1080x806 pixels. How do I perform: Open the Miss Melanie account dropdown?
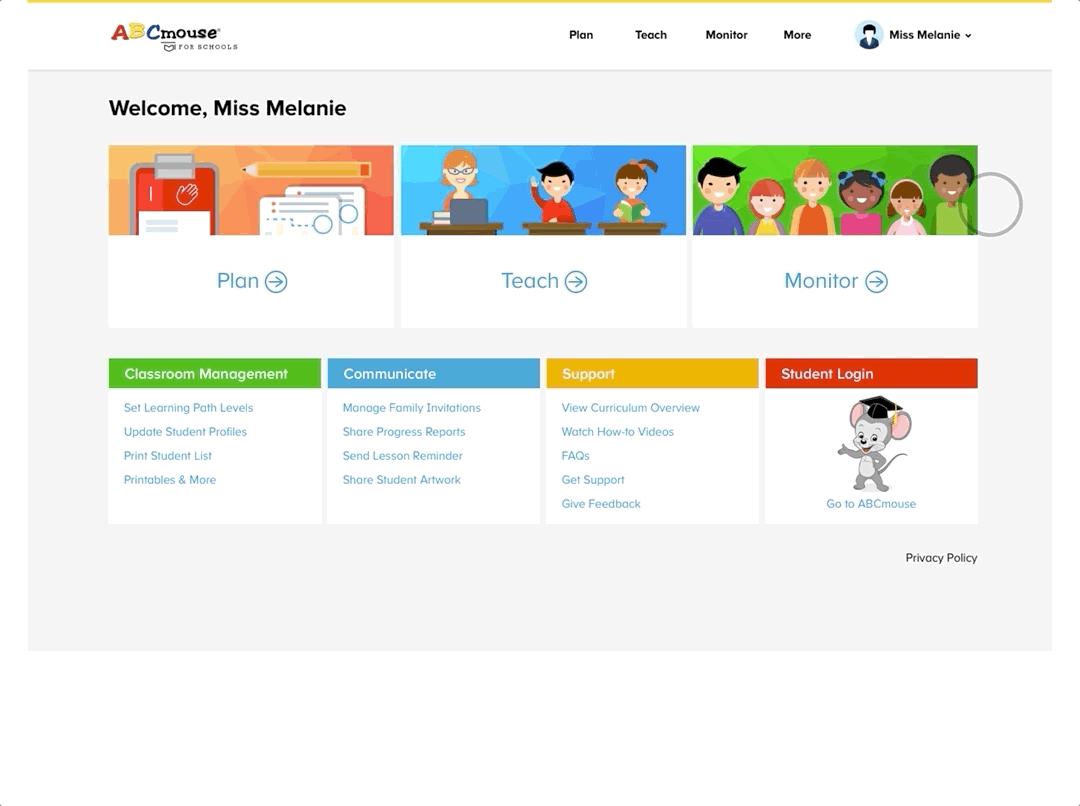930,35
